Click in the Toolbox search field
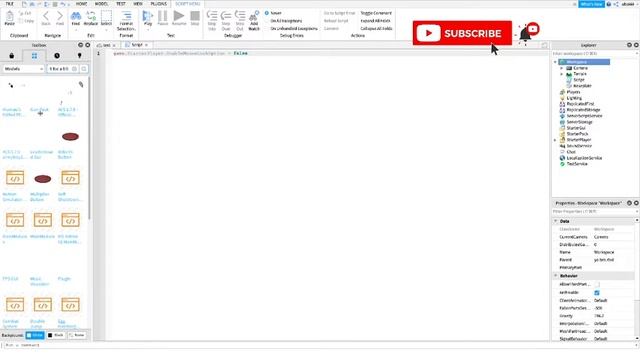This screenshot has width=640, height=360. click(x=62, y=69)
